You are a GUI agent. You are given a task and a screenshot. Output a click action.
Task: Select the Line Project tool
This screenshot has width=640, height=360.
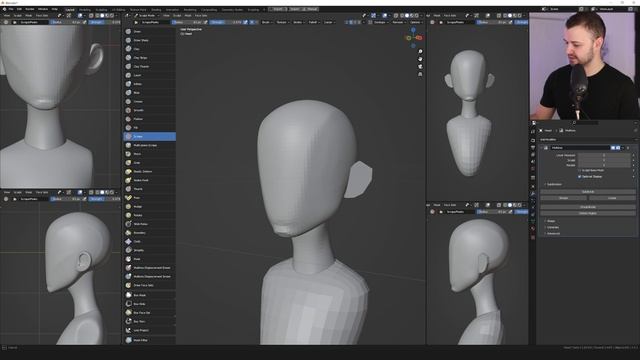(x=149, y=330)
